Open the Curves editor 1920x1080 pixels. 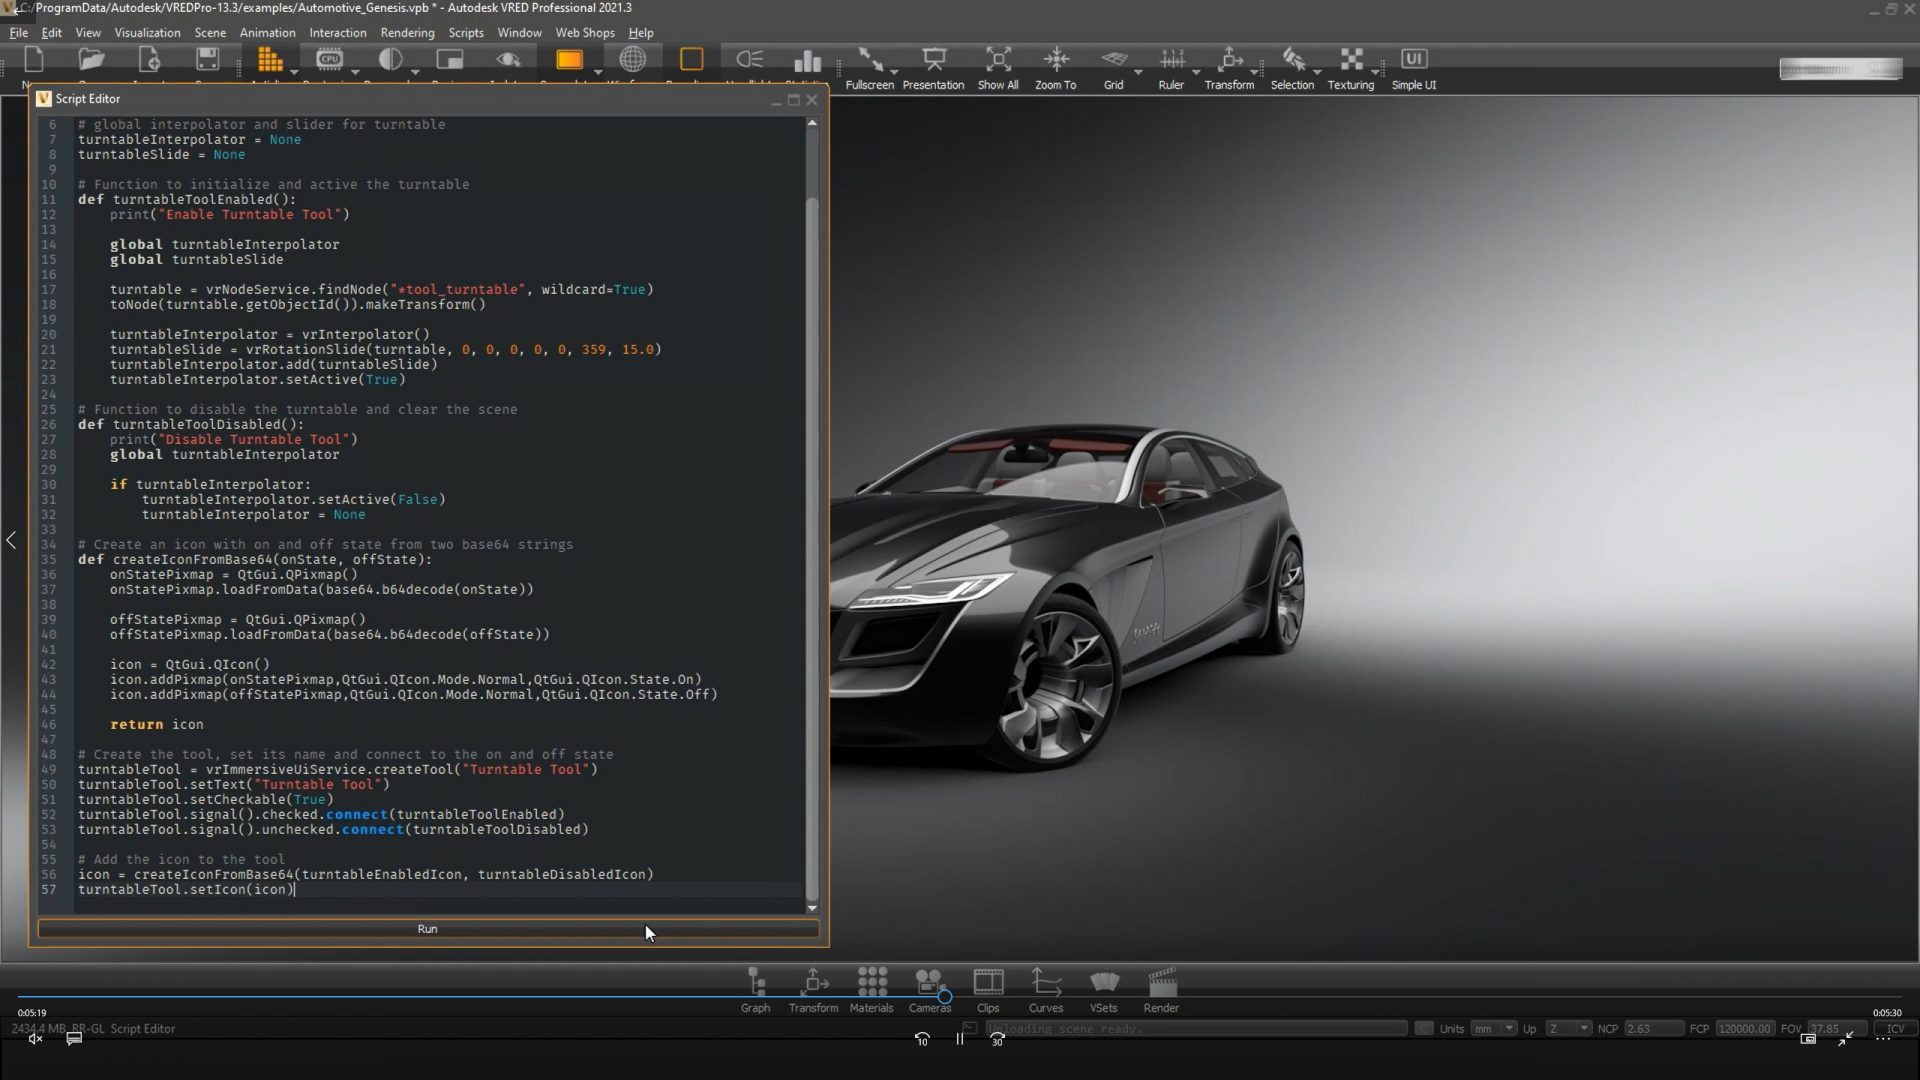click(x=1046, y=988)
